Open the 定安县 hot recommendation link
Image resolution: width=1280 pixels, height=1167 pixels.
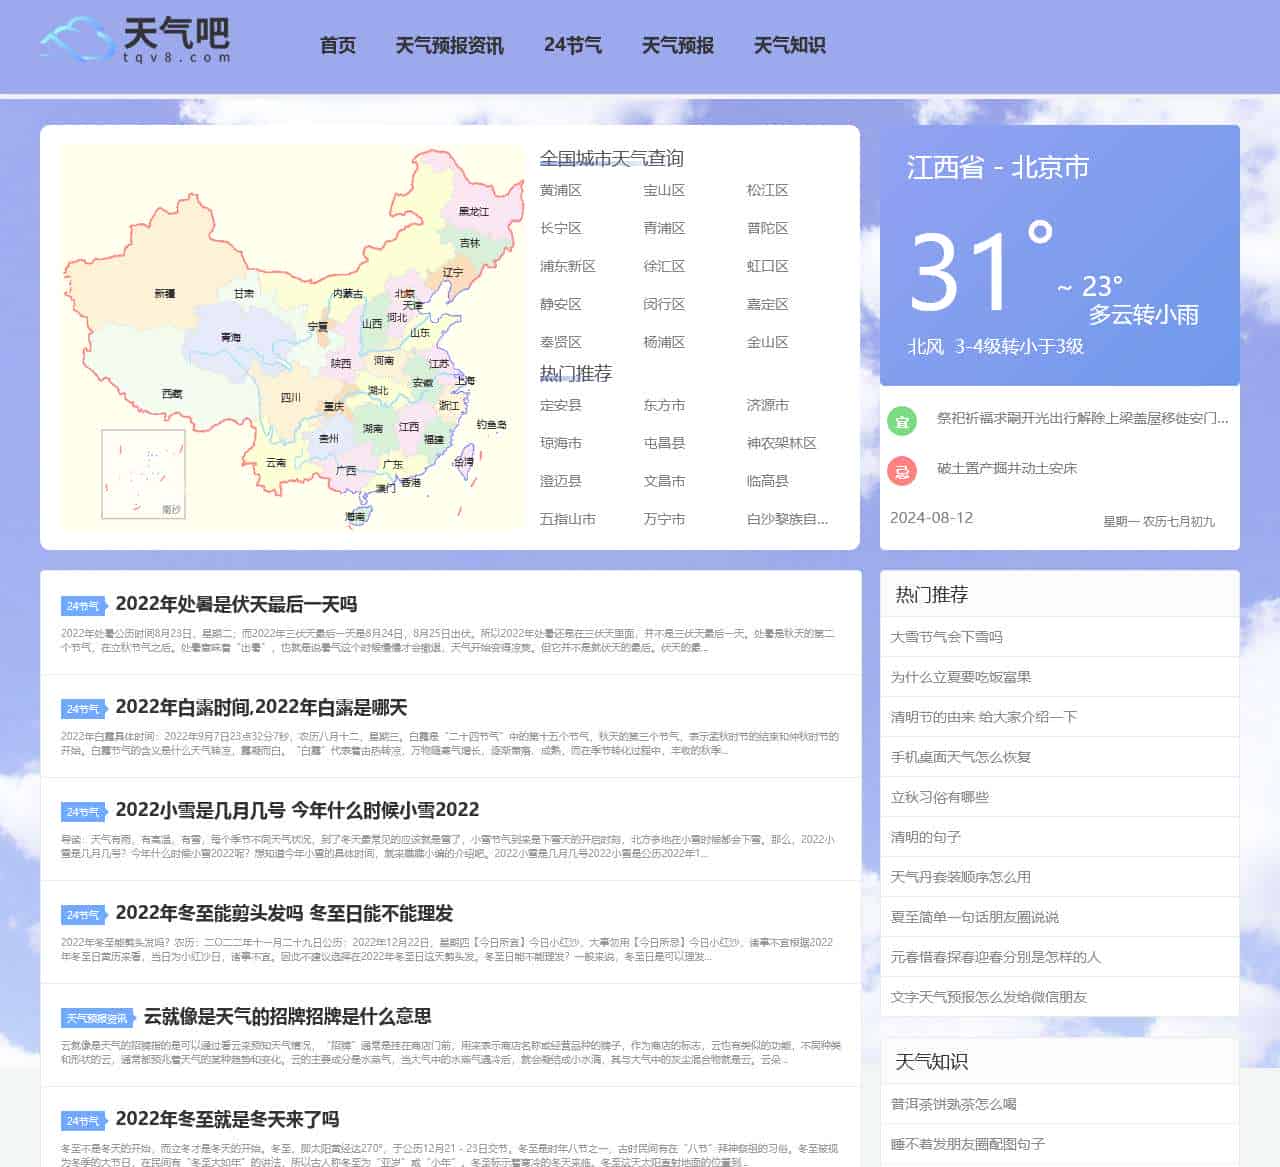[563, 405]
